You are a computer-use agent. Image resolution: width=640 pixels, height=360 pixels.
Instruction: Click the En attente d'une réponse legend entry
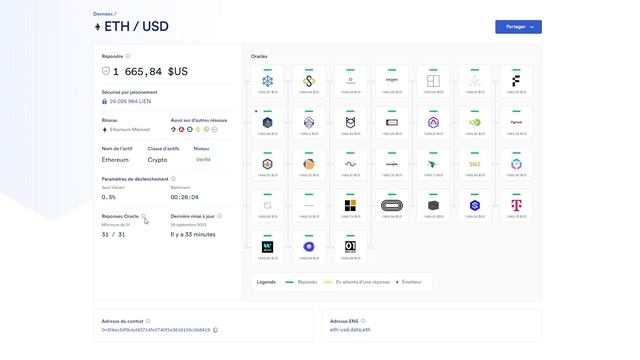coord(356,282)
